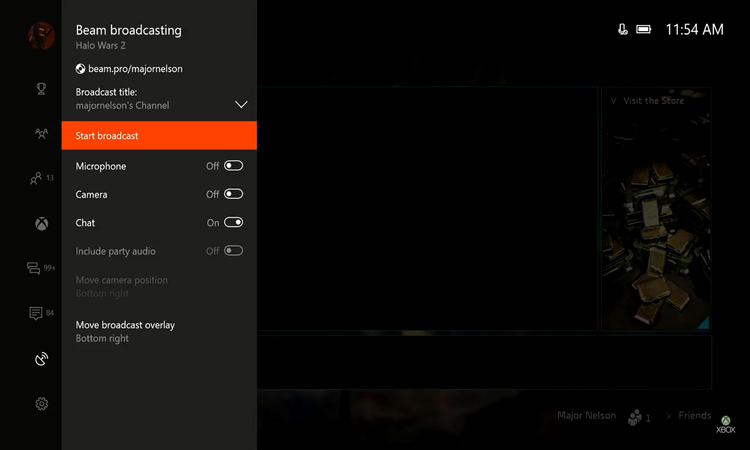Click the Major Nelson party label
Screen dimensions: 750x450
click(x=584, y=416)
